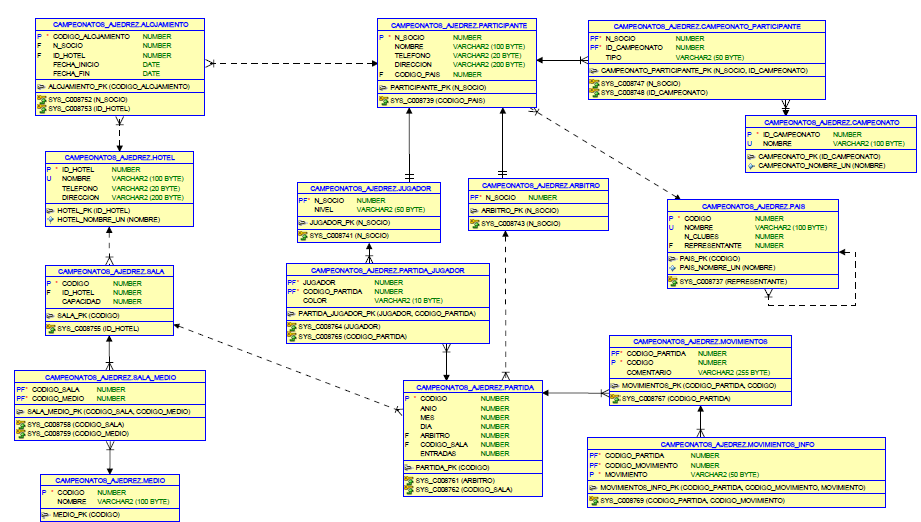This screenshot has width=921, height=522.
Task: Select the HOTEL_PK primary key icon
Action: point(51,210)
